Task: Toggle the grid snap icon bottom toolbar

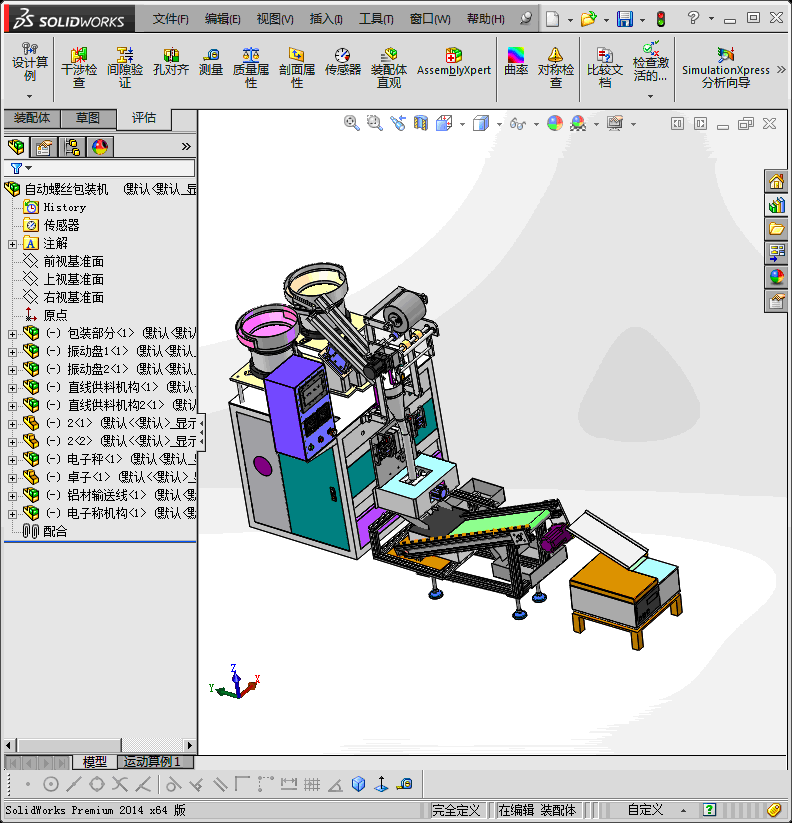Action: coord(312,785)
